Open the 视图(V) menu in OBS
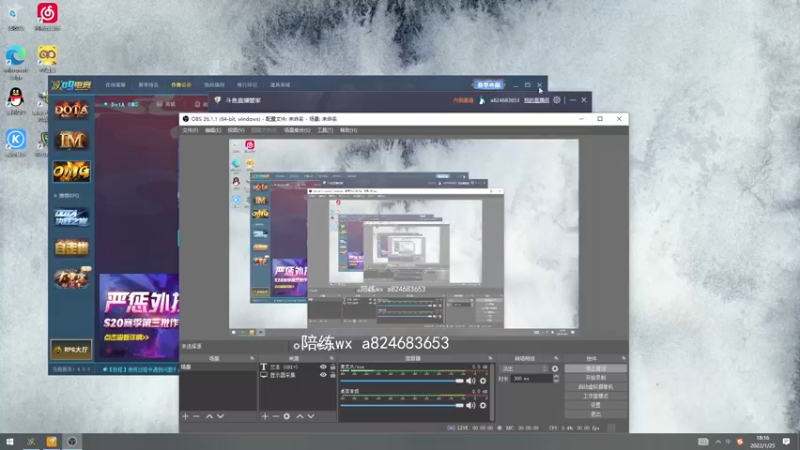 [x=236, y=131]
